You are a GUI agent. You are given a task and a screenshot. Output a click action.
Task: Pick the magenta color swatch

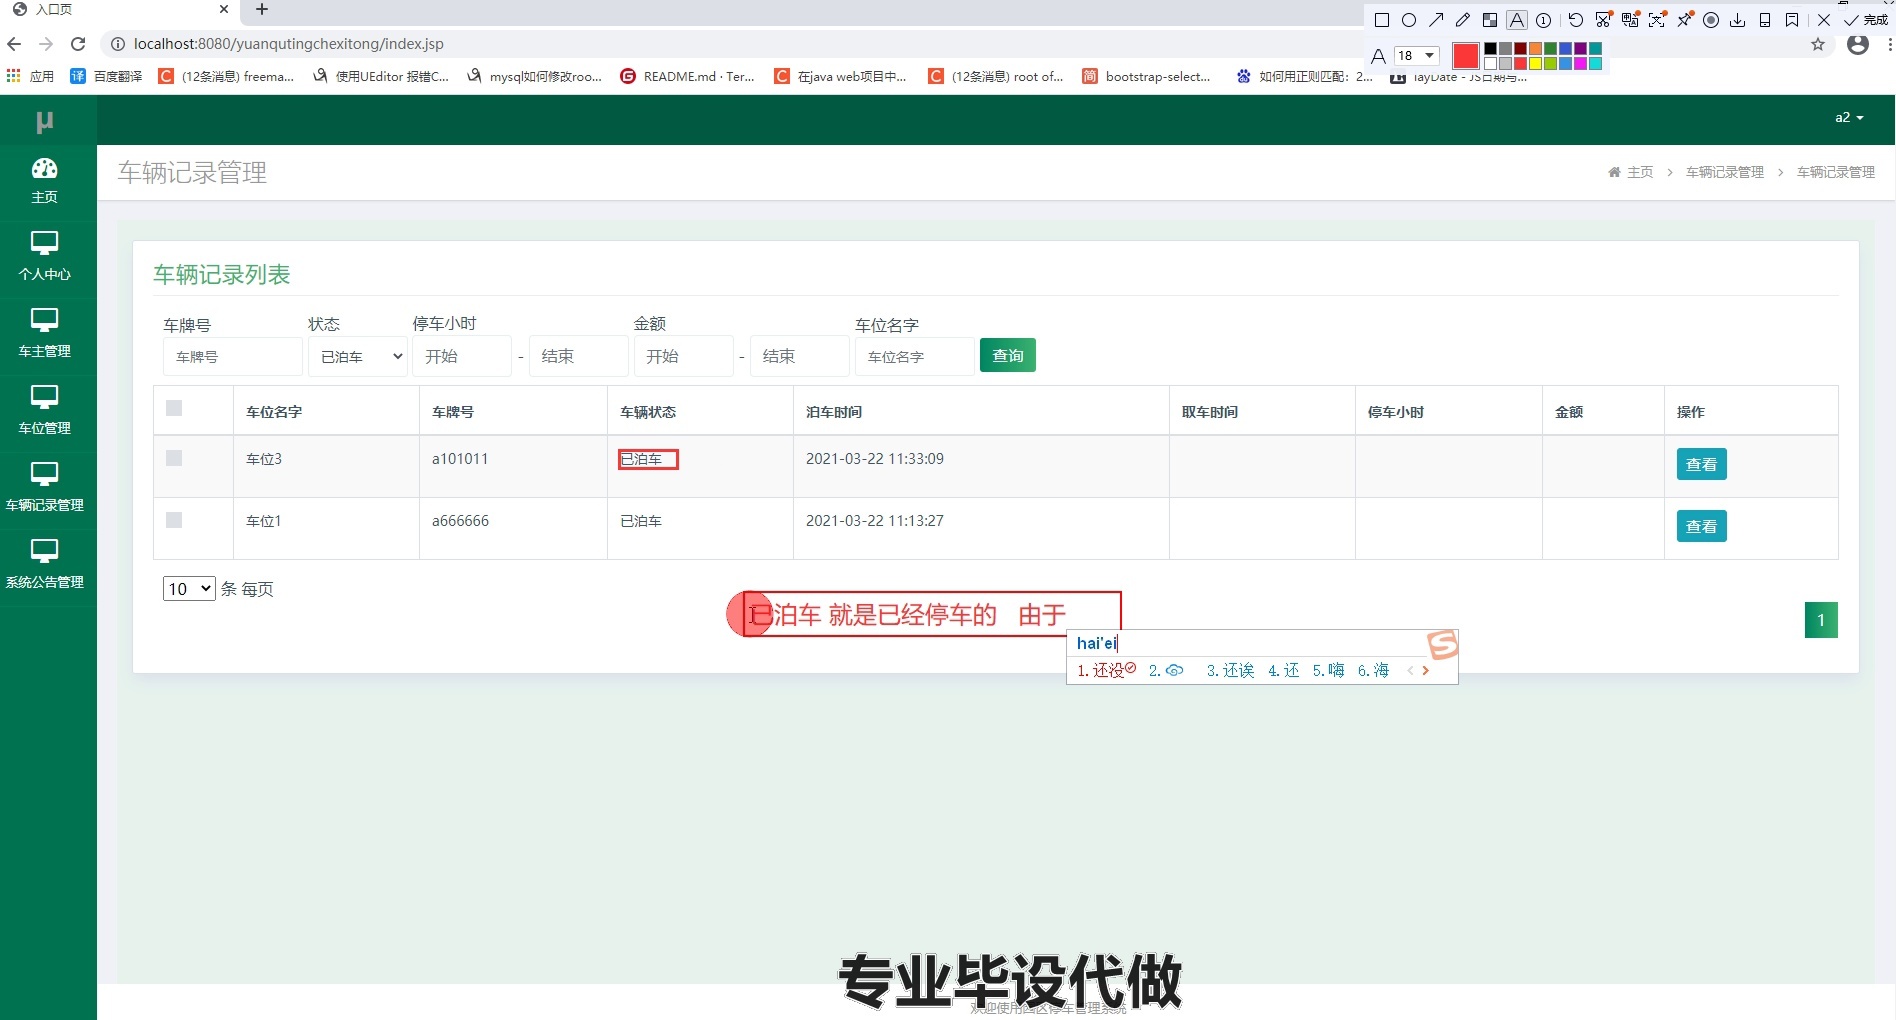[1580, 63]
